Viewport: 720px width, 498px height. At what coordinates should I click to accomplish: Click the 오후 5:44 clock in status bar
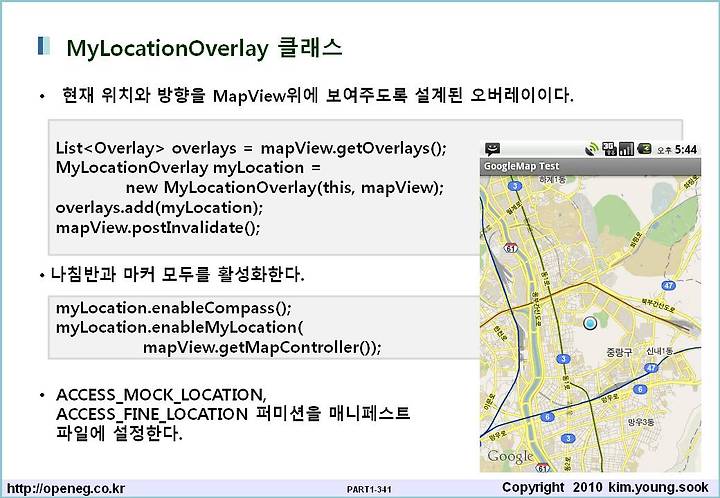click(677, 150)
